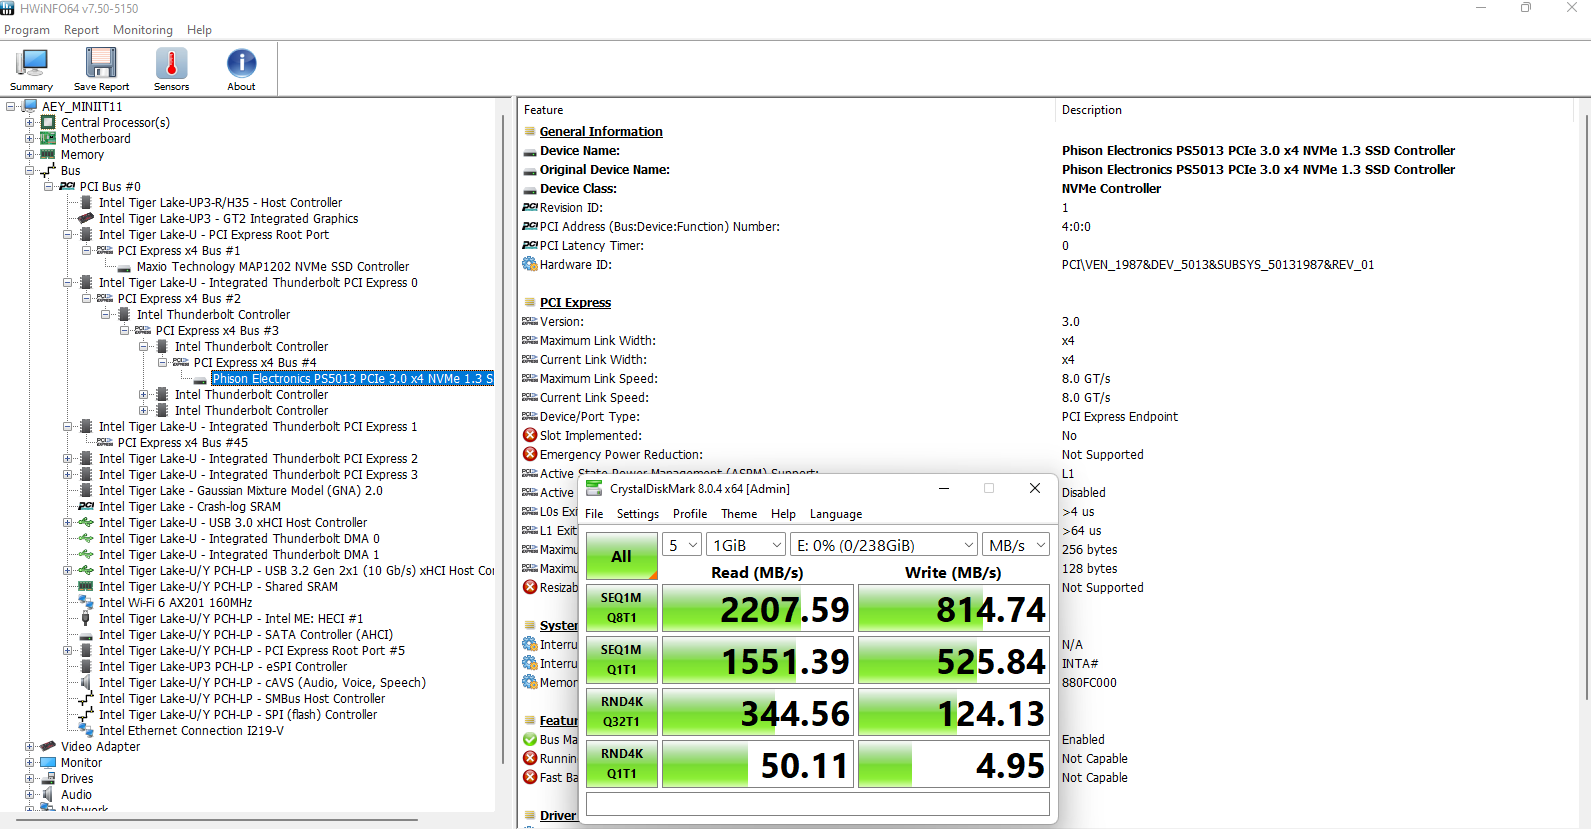Image resolution: width=1591 pixels, height=829 pixels.
Task: Click the Motherboard tree icon
Action: 48,139
